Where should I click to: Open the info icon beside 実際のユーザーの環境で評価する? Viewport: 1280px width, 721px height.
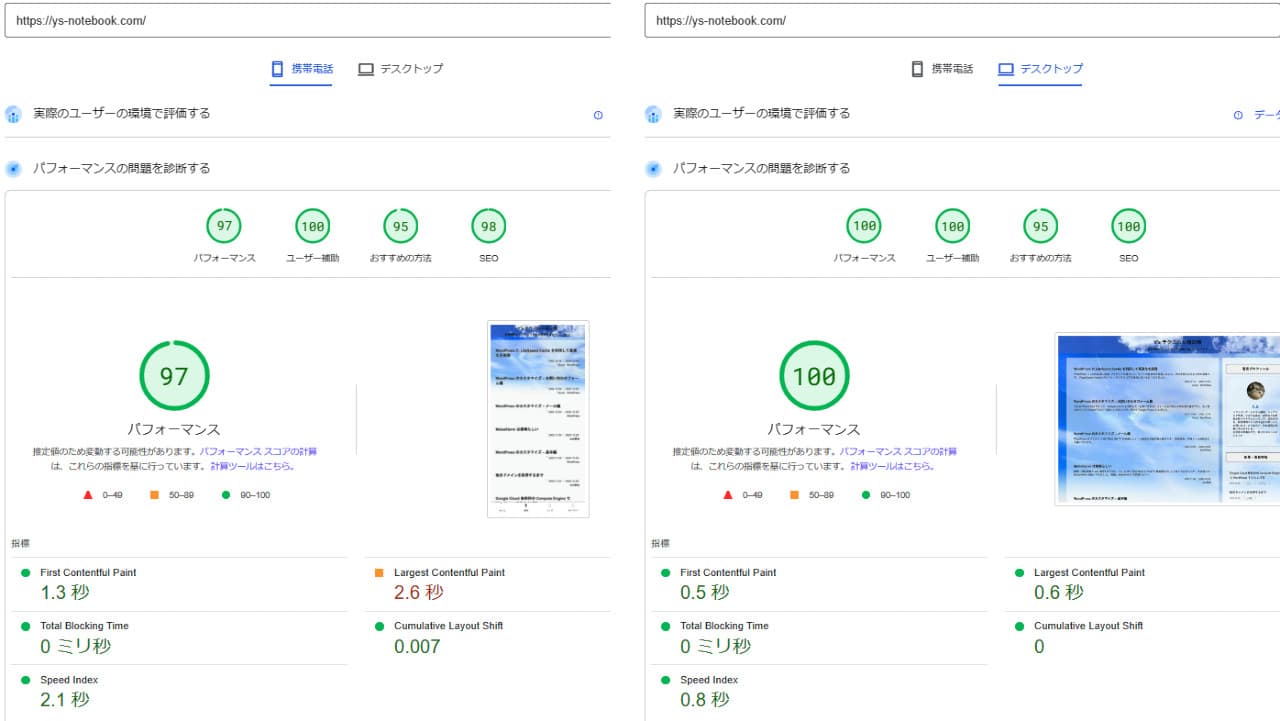[598, 115]
